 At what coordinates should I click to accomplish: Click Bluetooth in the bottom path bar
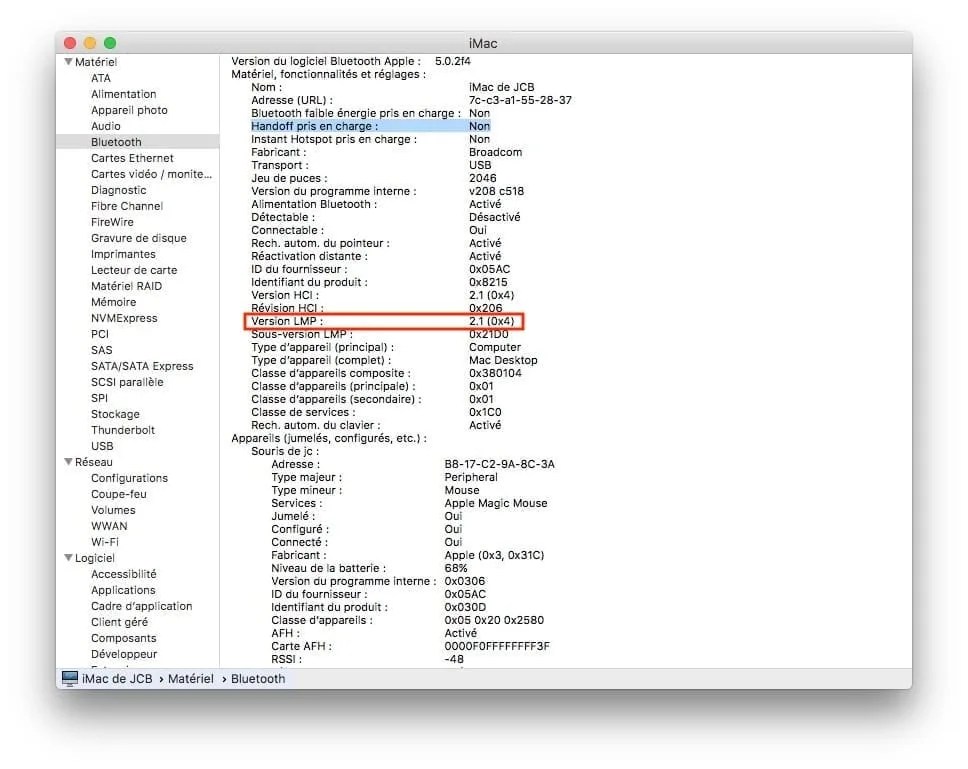click(258, 679)
